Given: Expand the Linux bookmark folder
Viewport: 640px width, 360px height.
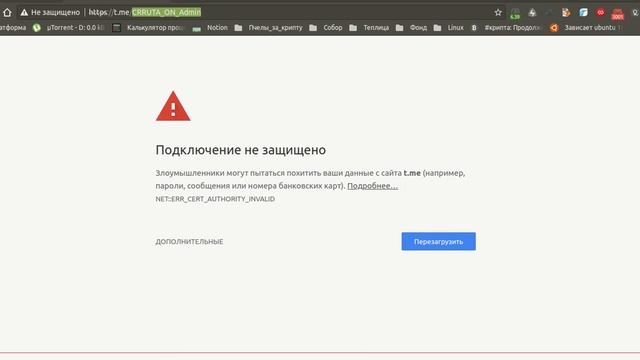Looking at the screenshot, I should tap(449, 28).
